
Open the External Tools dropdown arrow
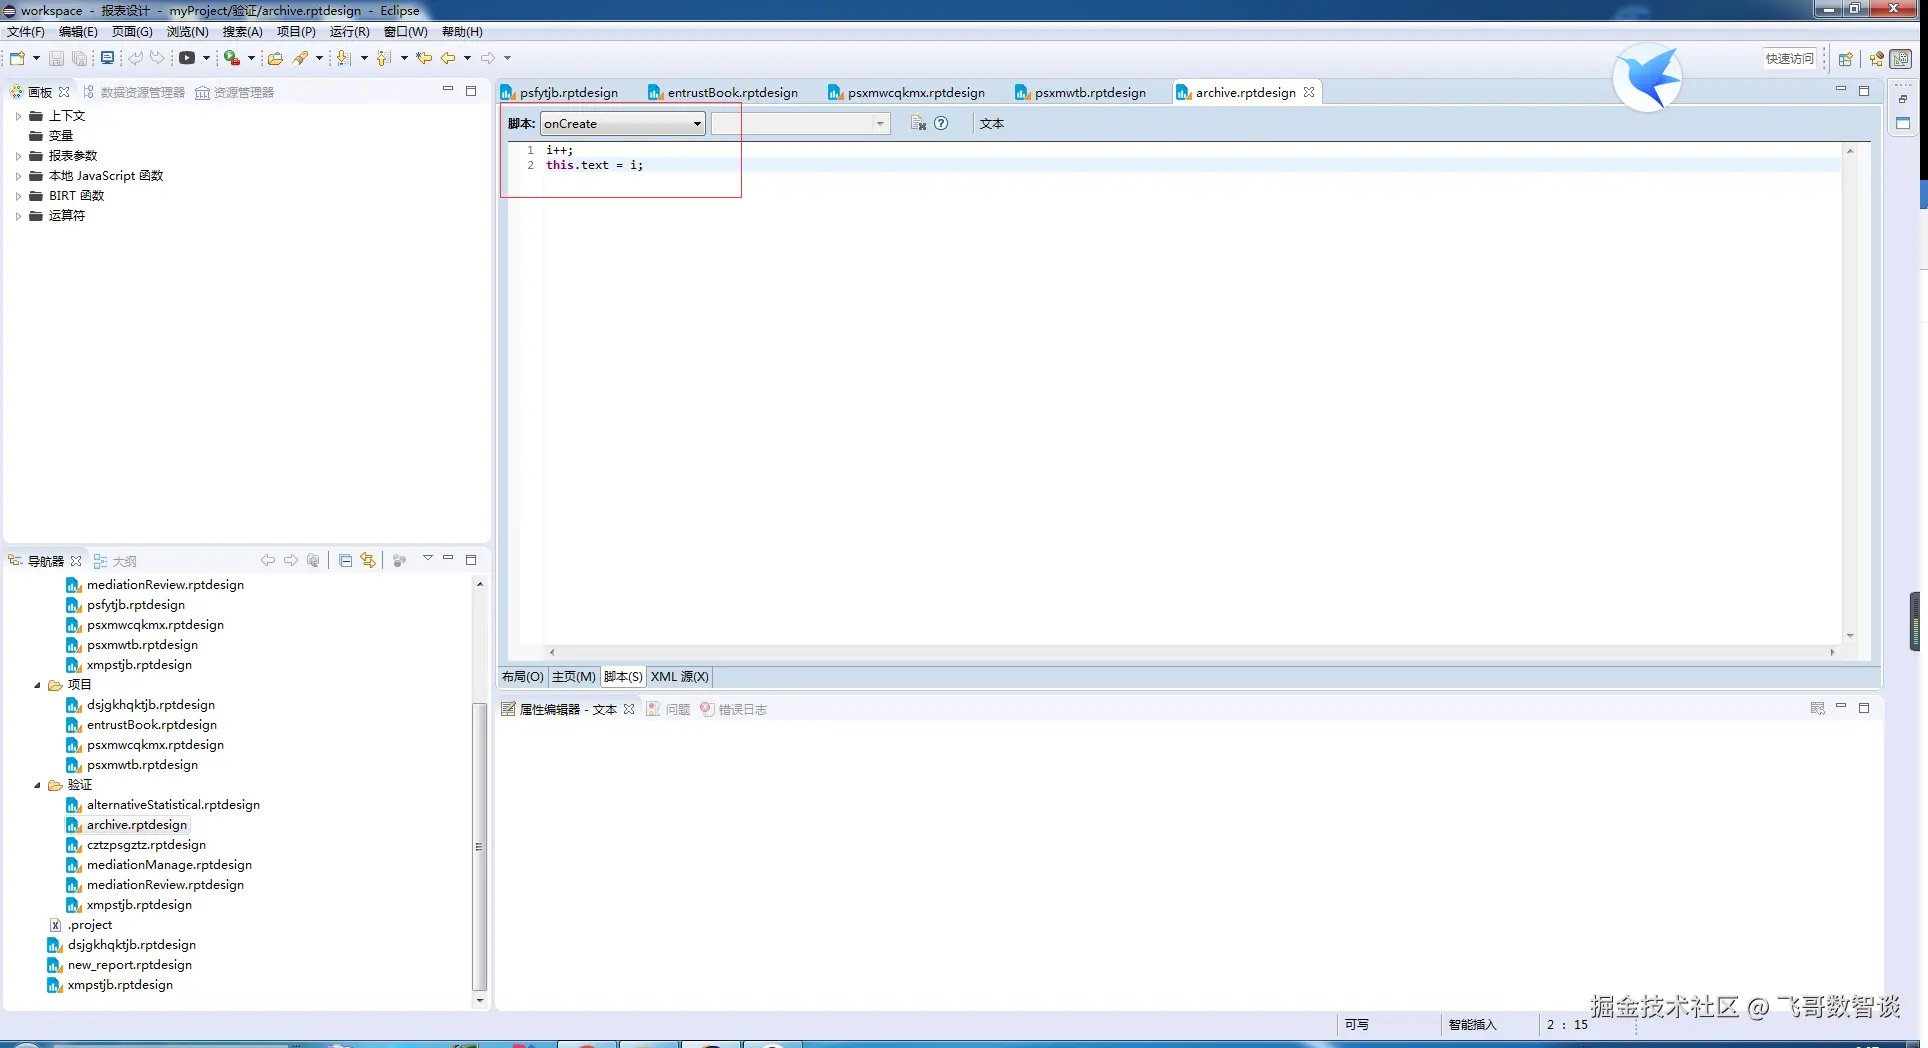click(x=251, y=58)
